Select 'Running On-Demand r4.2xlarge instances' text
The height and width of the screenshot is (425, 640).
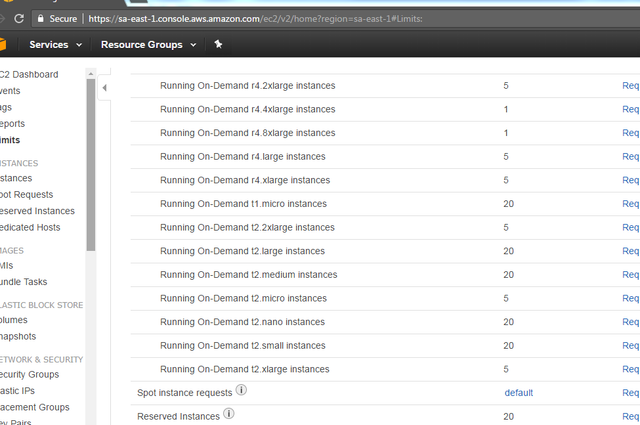click(x=247, y=86)
